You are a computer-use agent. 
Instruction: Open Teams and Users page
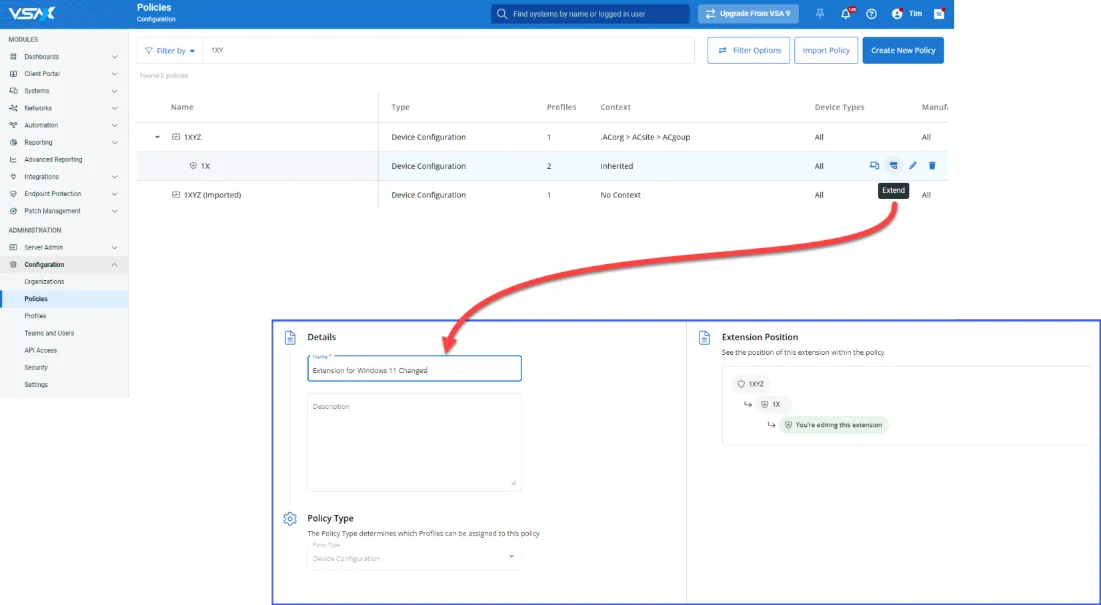[49, 333]
